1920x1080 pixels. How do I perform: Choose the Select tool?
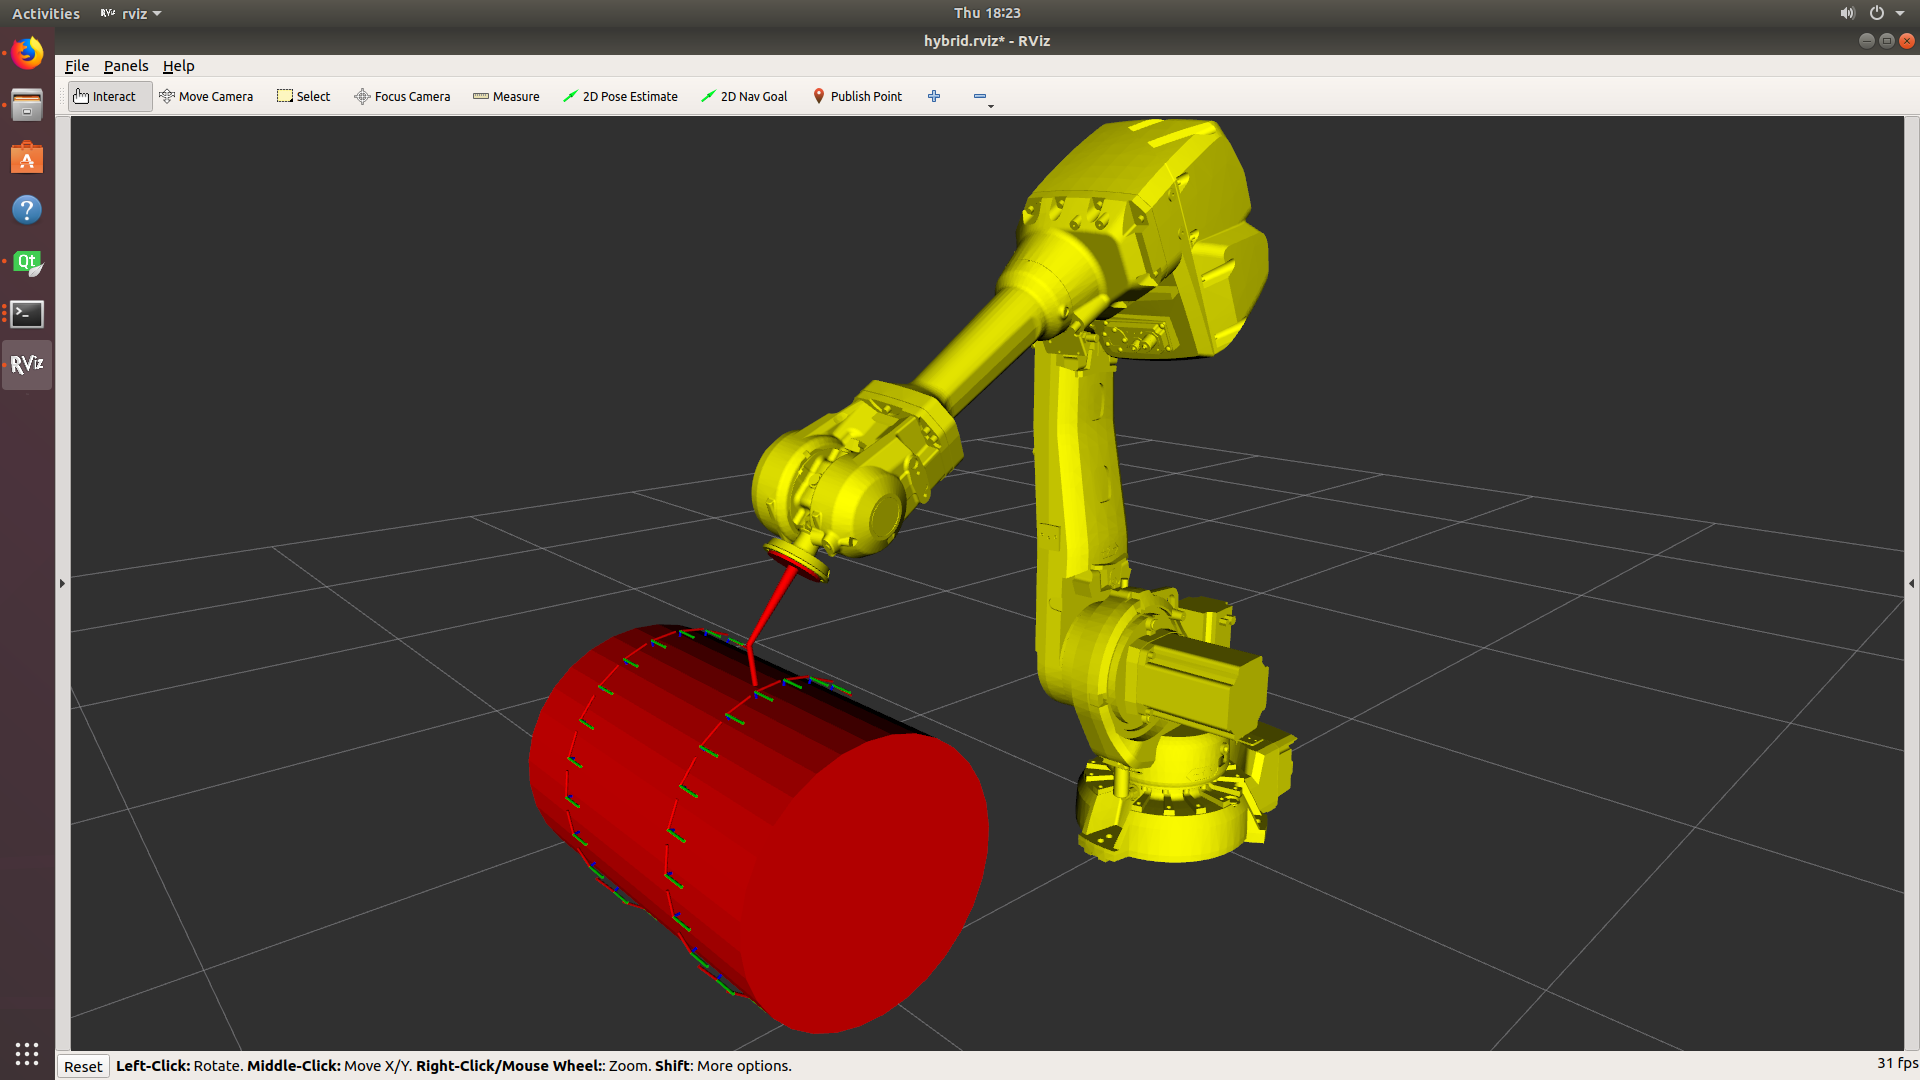[x=303, y=96]
